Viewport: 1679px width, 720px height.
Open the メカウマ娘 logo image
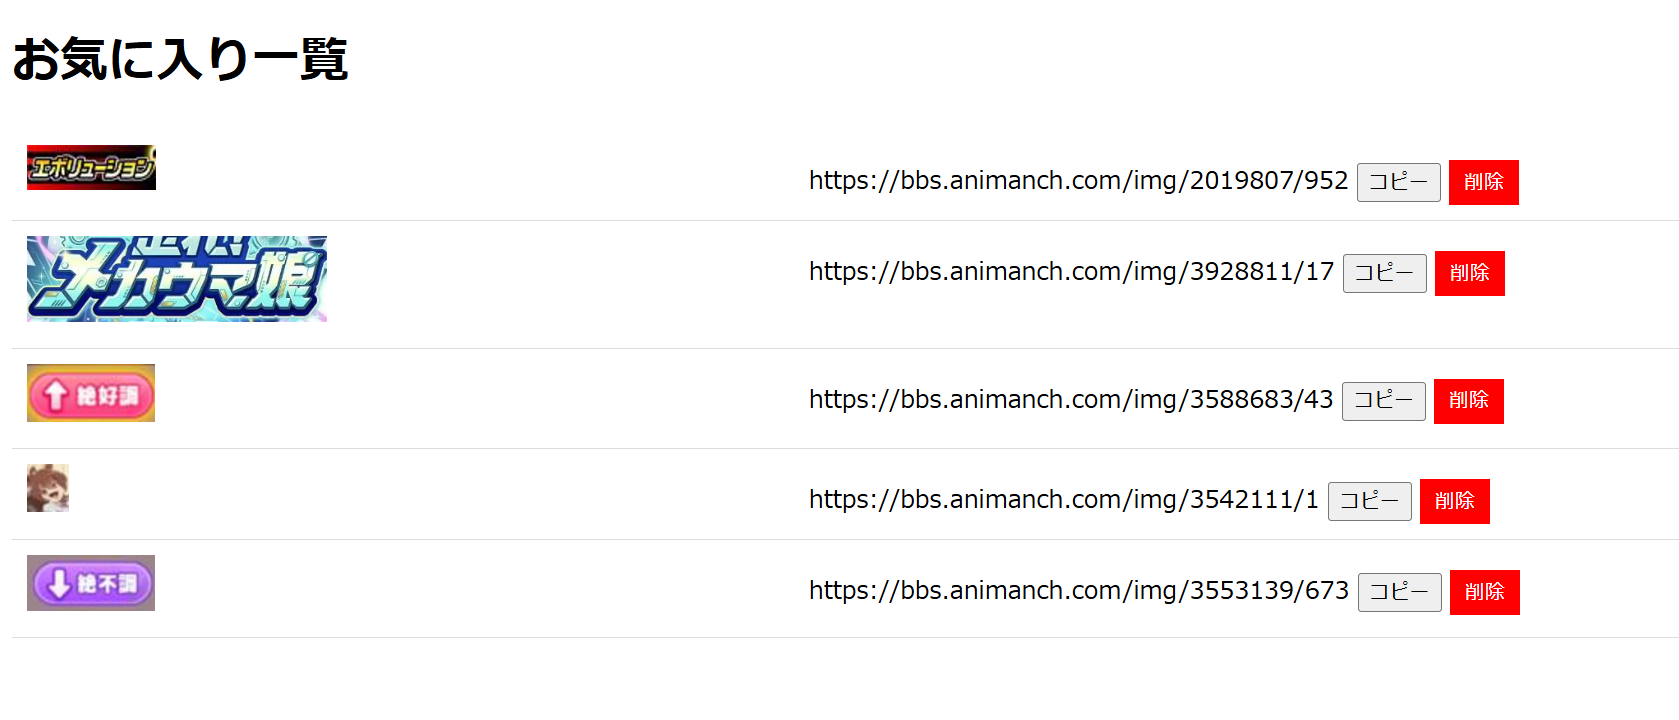[x=177, y=279]
